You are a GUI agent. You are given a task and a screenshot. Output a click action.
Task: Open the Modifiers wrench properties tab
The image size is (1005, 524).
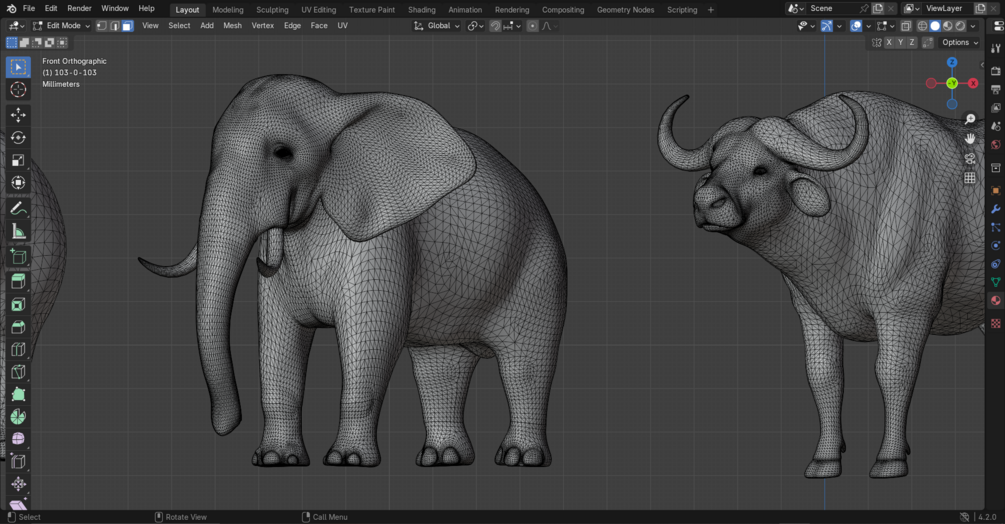pos(995,209)
